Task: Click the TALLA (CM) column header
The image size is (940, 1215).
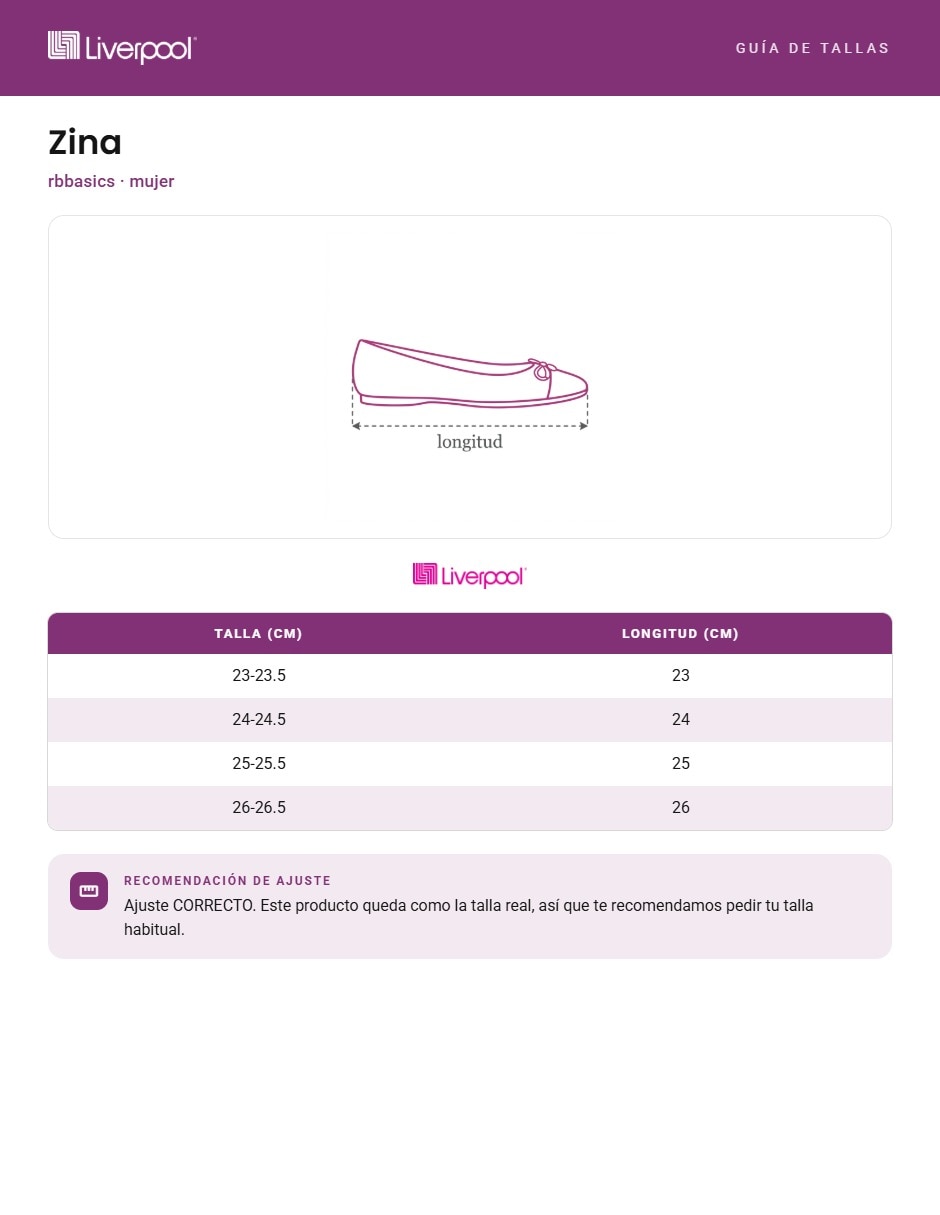Action: [x=258, y=633]
